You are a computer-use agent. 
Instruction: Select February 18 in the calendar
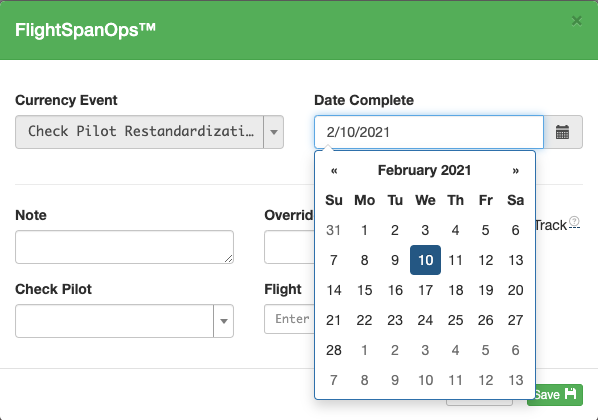pos(455,290)
